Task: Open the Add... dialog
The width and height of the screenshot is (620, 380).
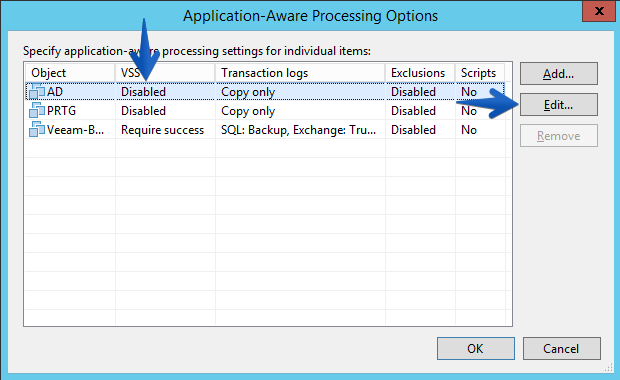Action: click(x=558, y=74)
